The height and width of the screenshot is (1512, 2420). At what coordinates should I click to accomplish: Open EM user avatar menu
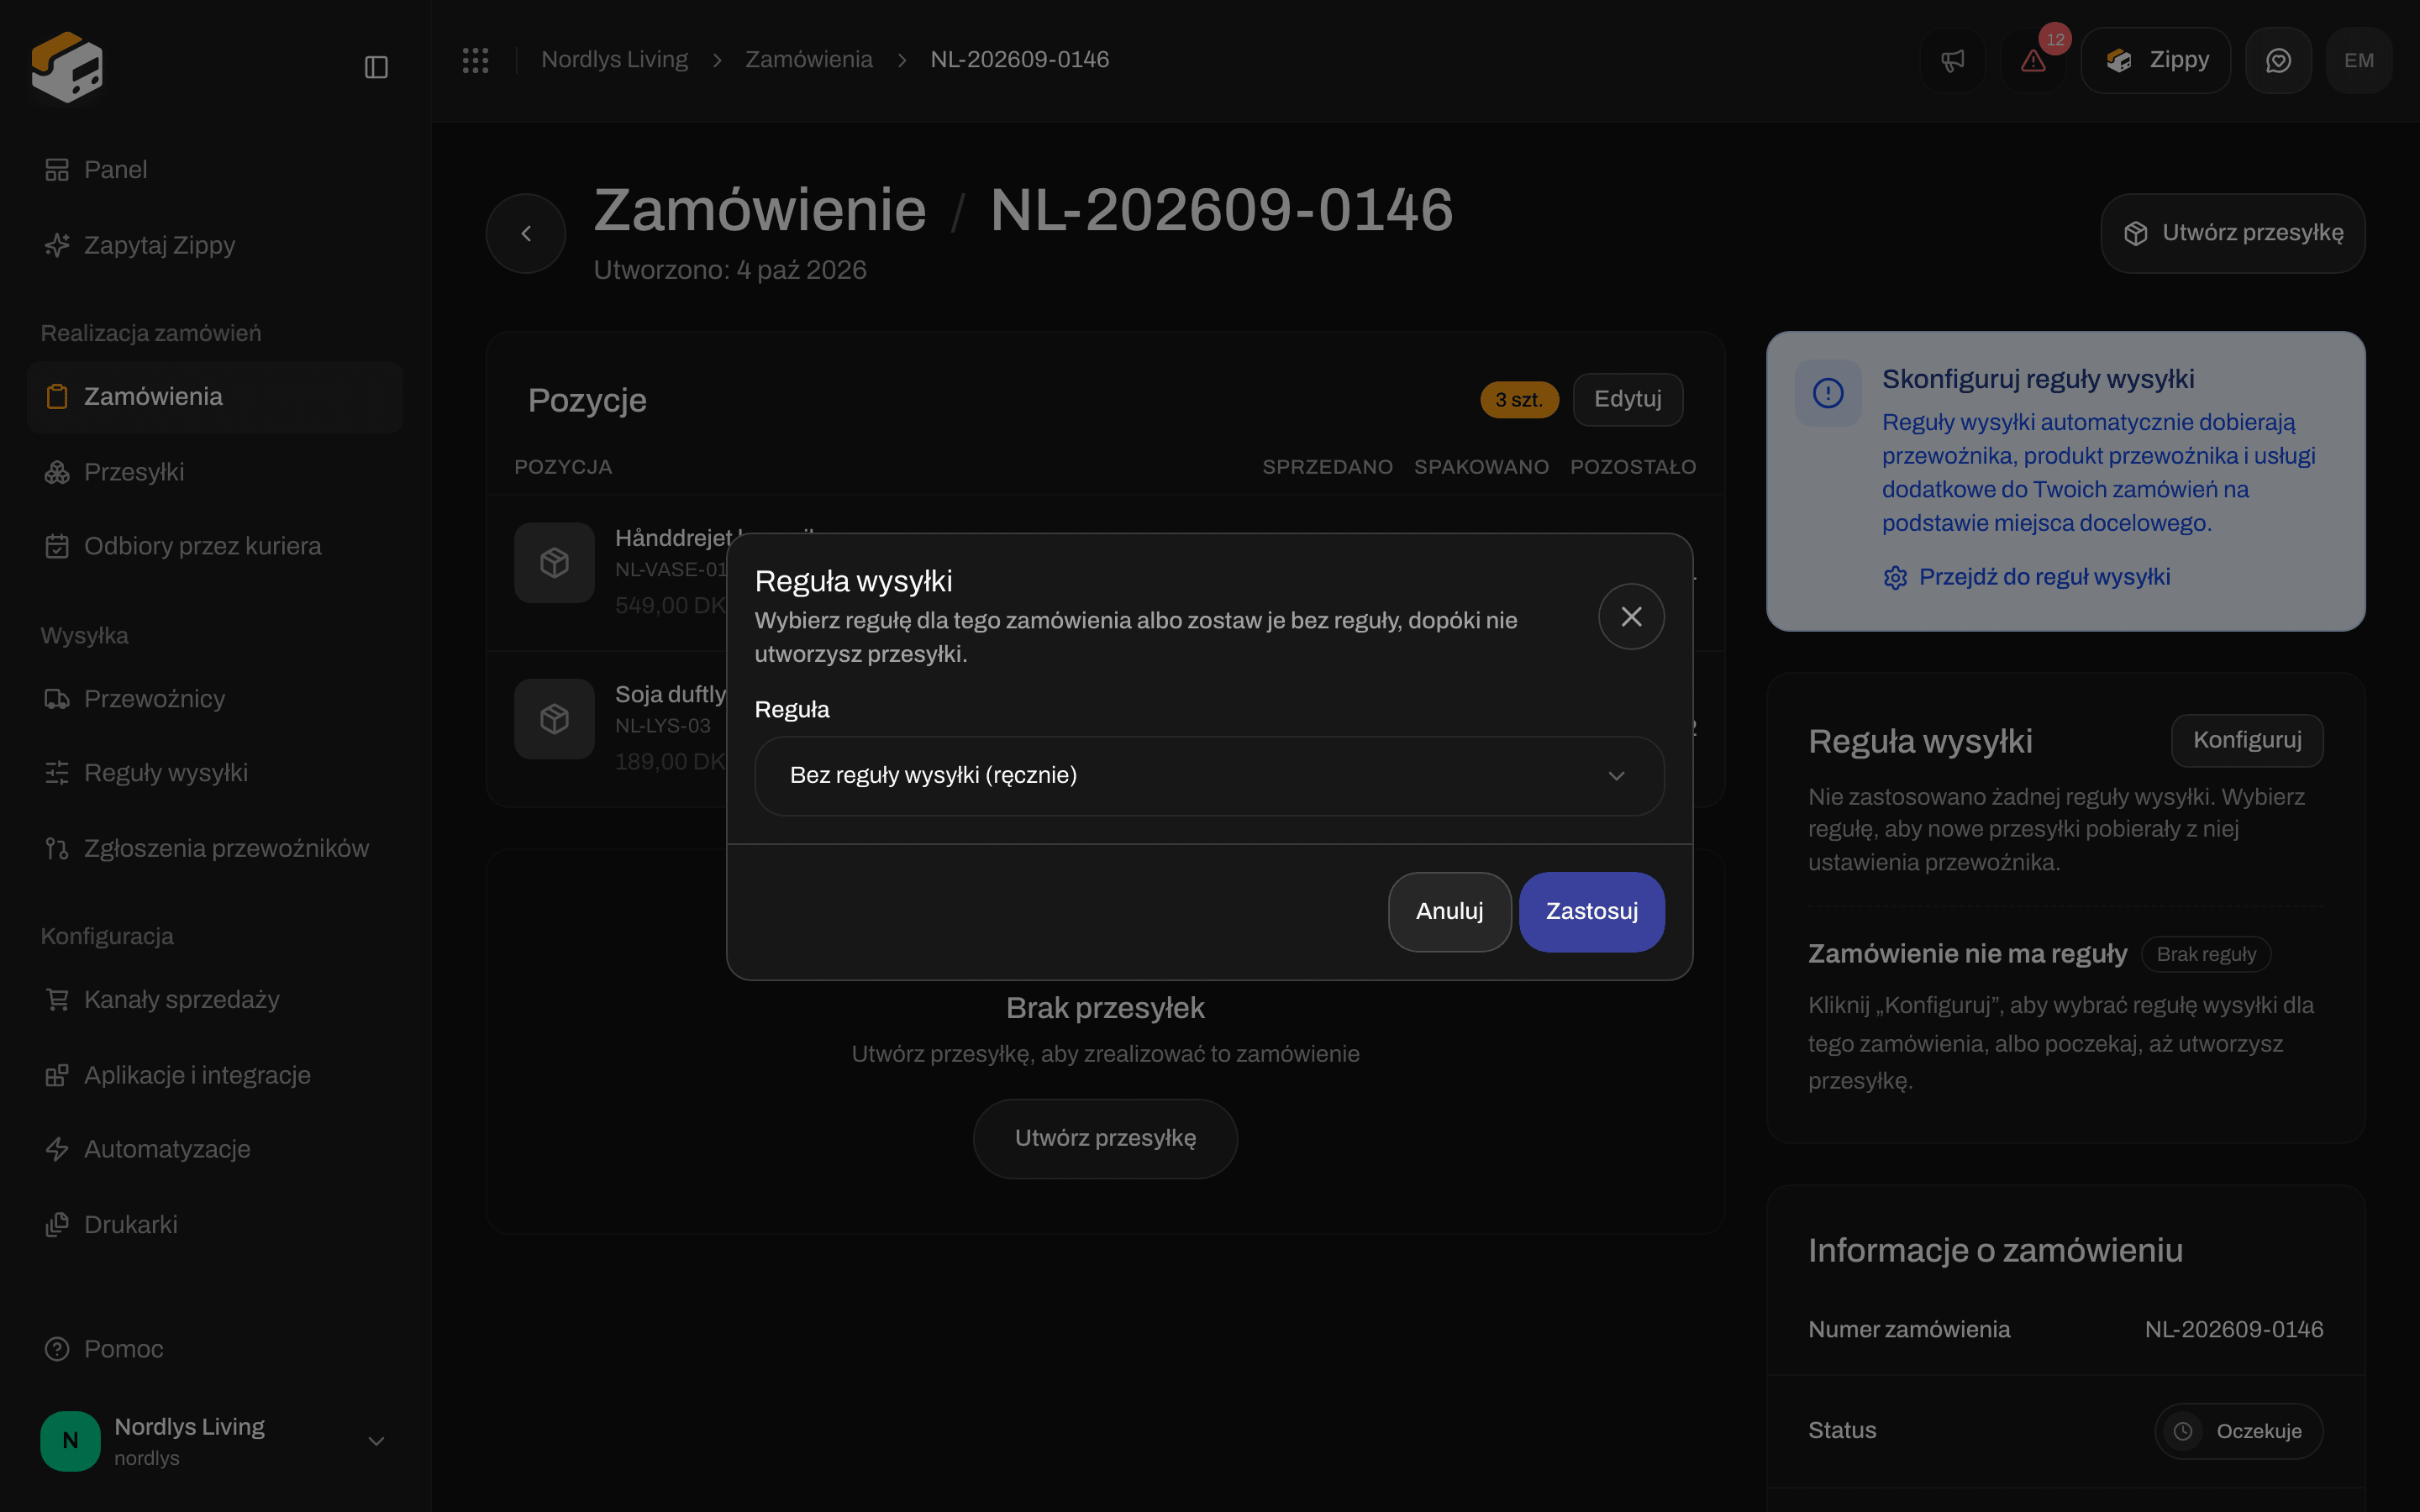coord(2359,60)
